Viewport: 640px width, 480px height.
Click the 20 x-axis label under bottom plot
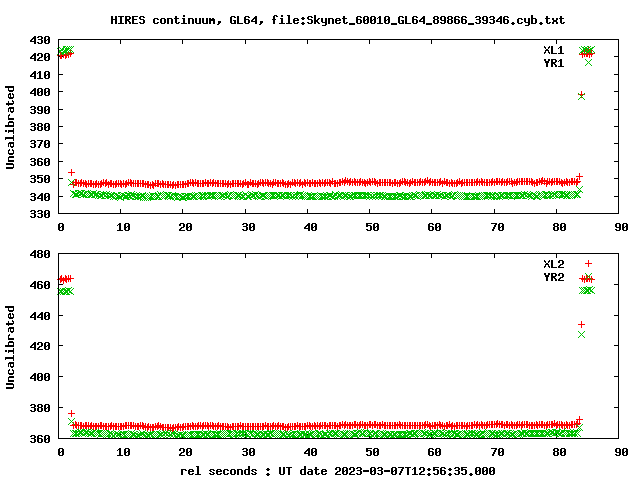click(x=185, y=452)
